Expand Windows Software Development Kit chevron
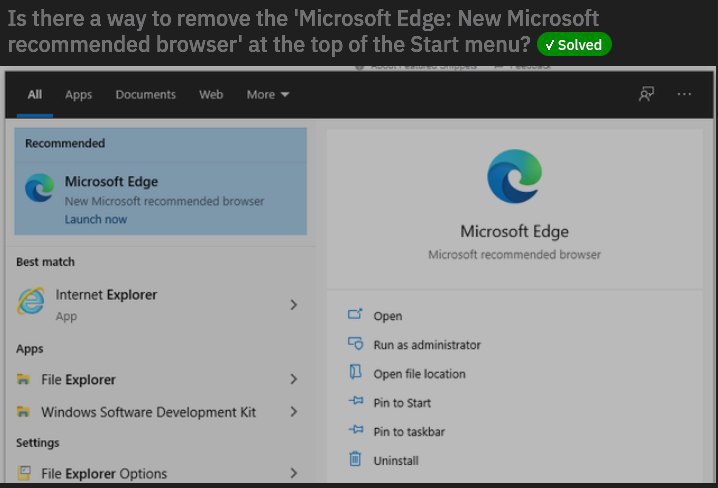This screenshot has width=718, height=488. [294, 412]
